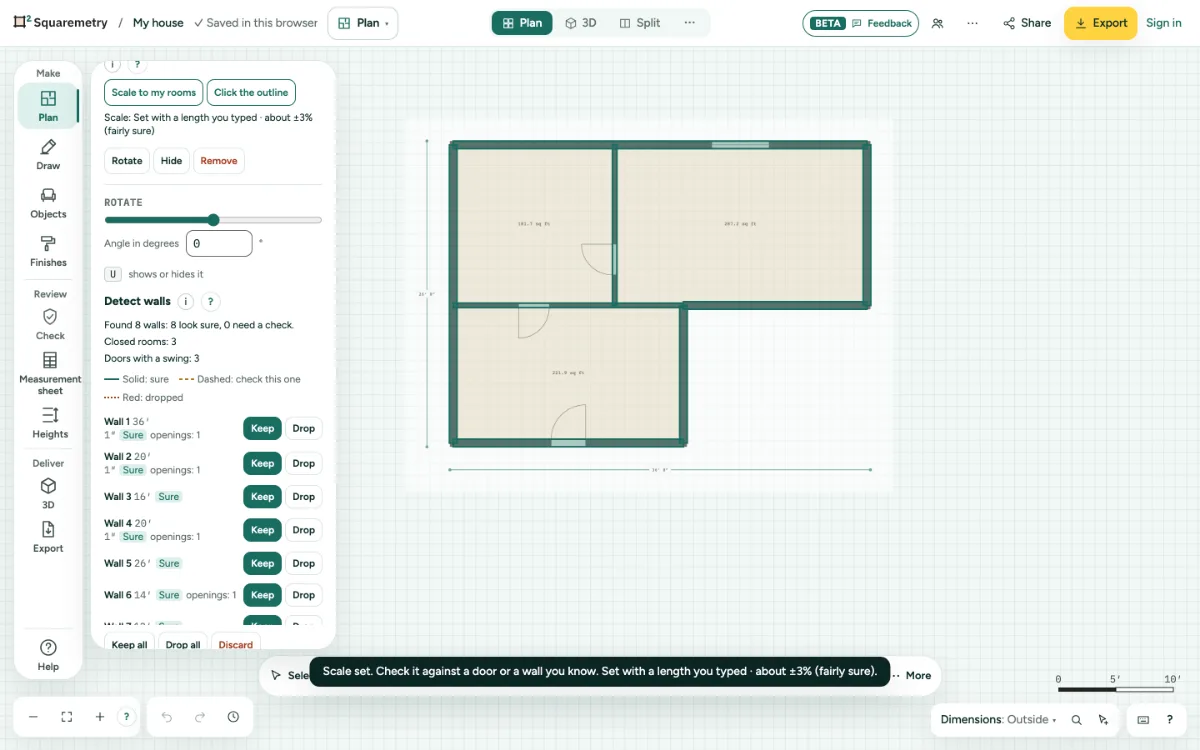This screenshot has width=1200, height=750.
Task: Click the yellow Export button
Action: tap(1100, 23)
